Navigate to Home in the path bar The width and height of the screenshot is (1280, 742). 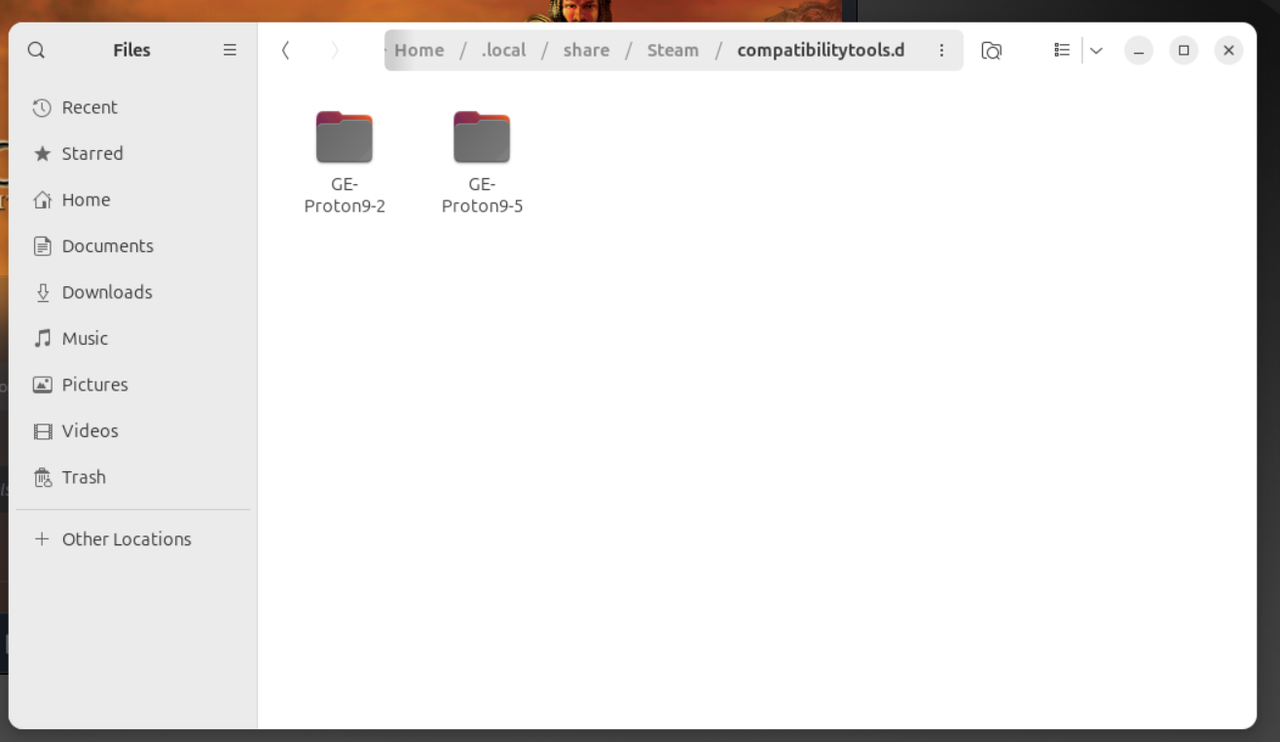(x=419, y=50)
